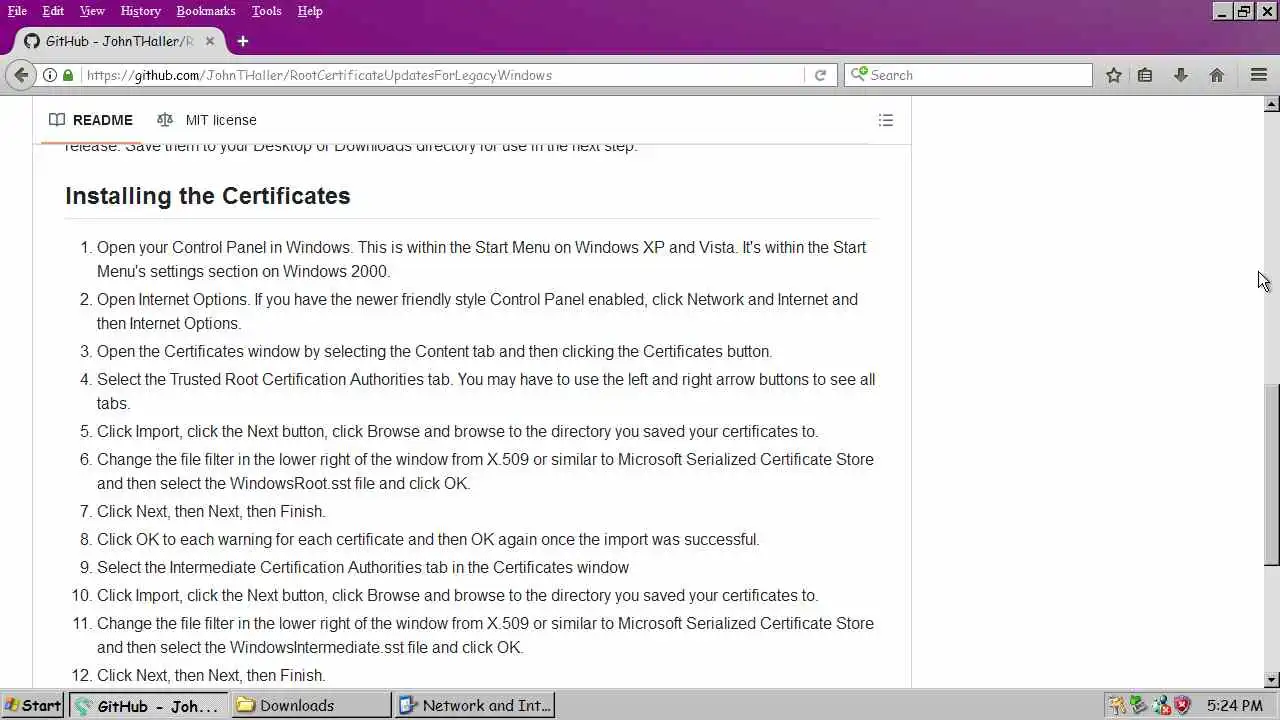Open the Windows Start button
1280x720 pixels.
(33, 705)
